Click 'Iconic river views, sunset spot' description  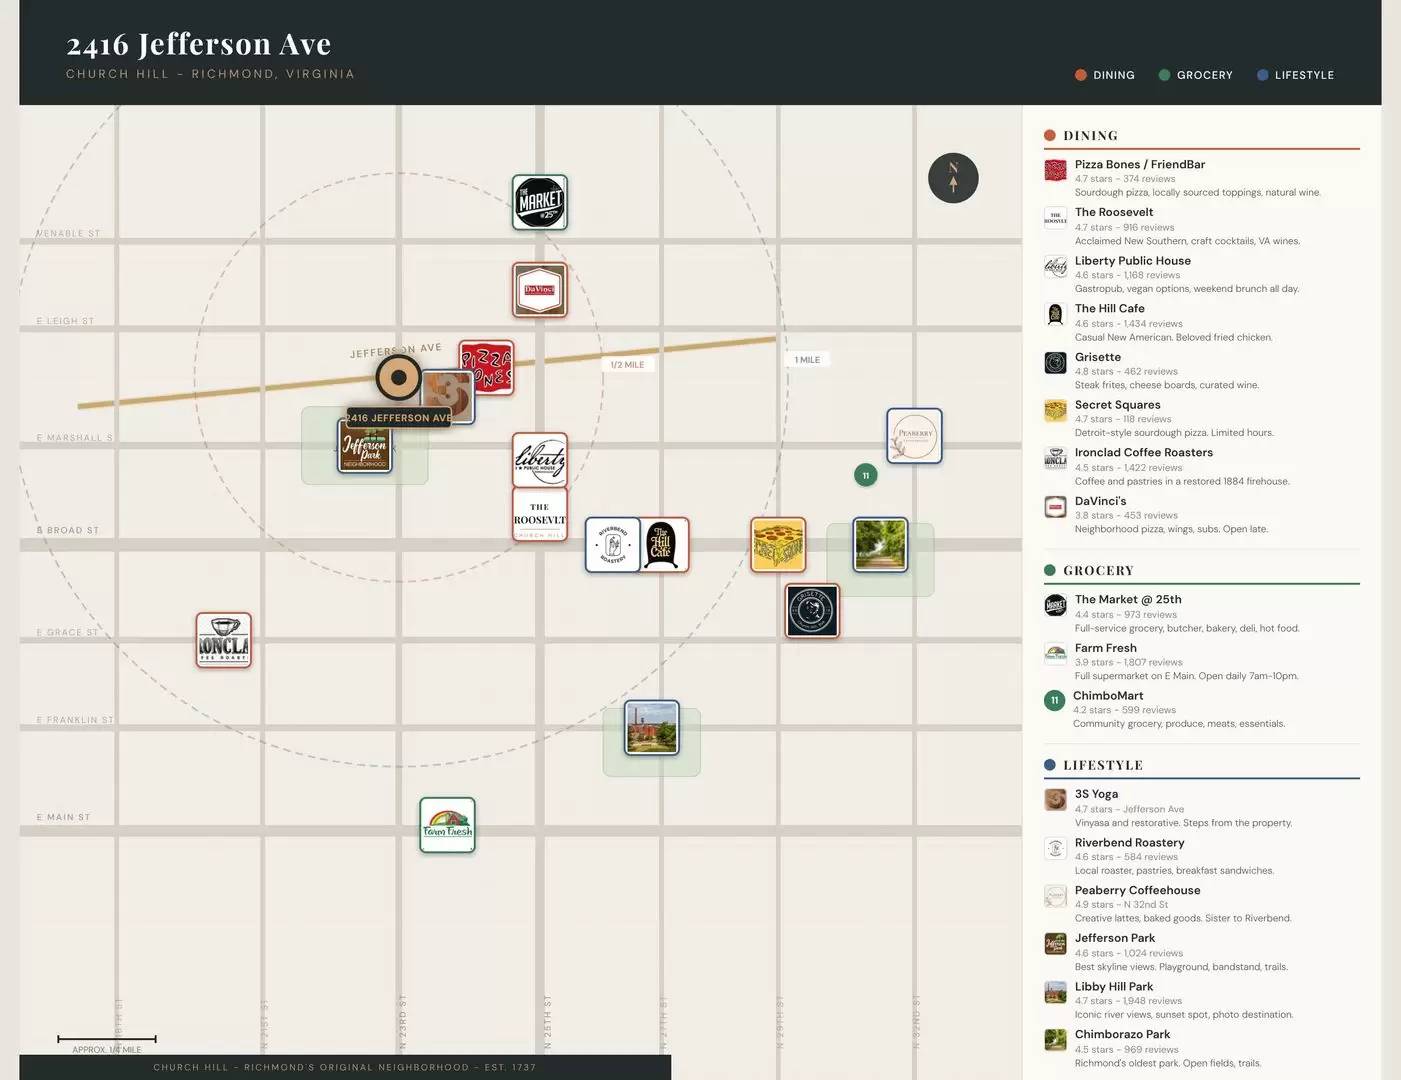pos(1184,1015)
